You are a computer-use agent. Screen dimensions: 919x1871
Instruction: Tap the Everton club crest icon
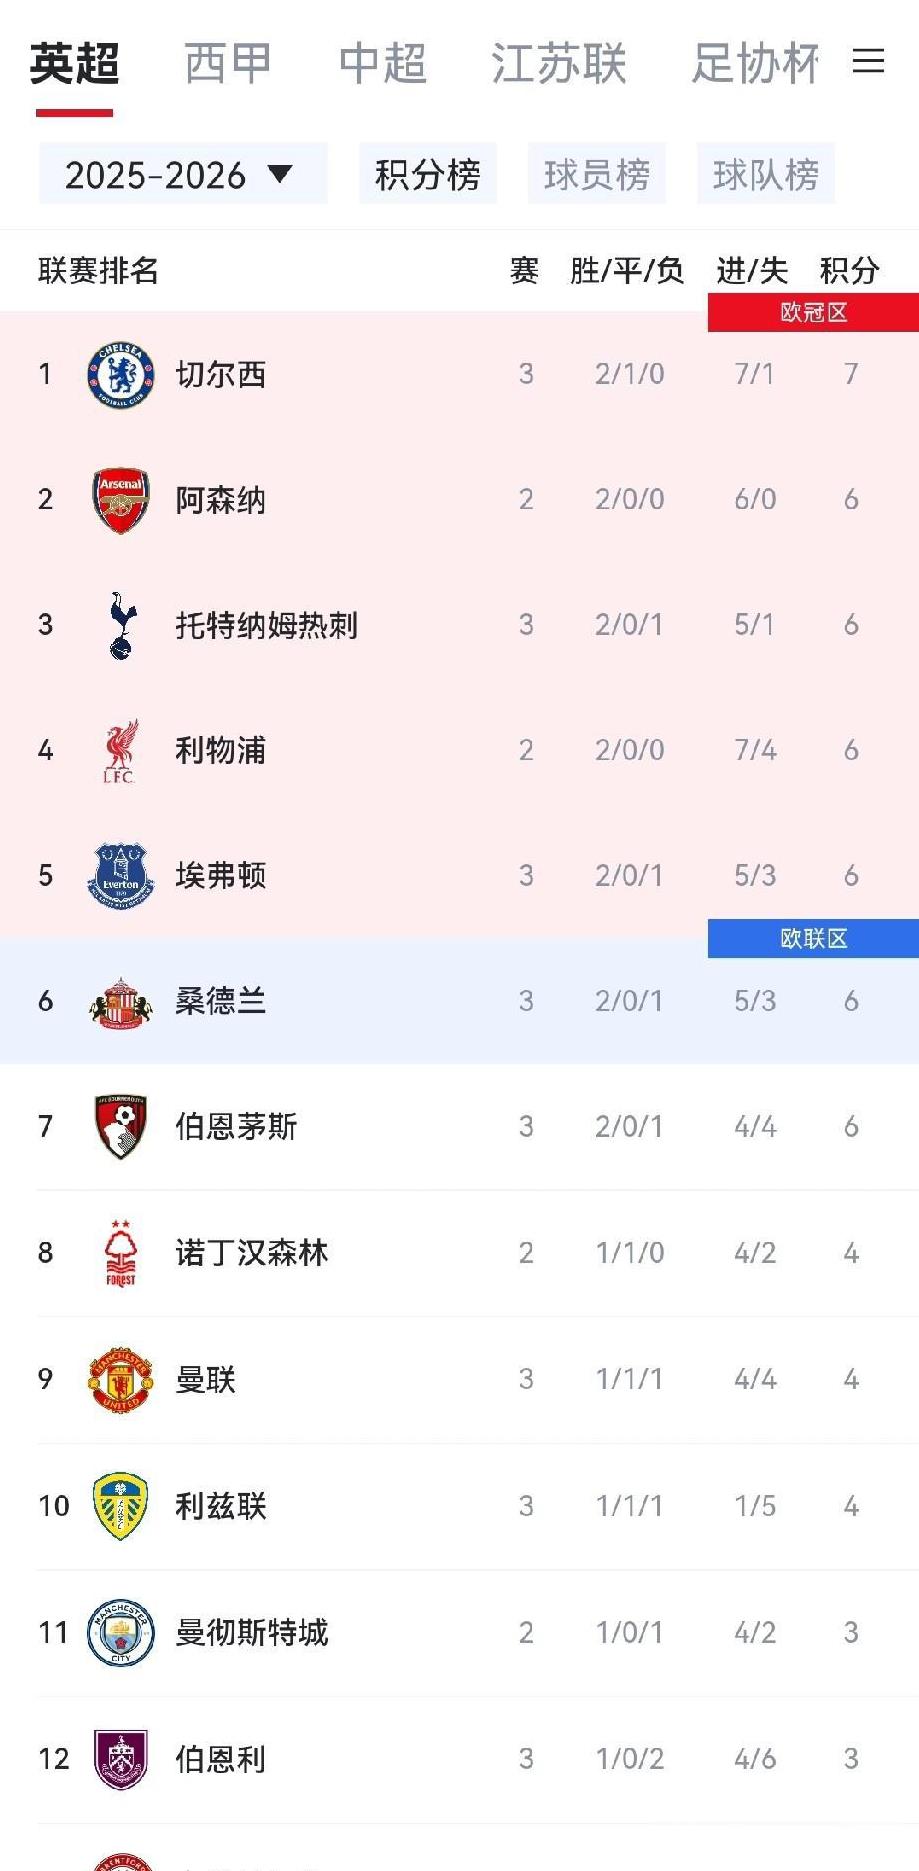120,875
